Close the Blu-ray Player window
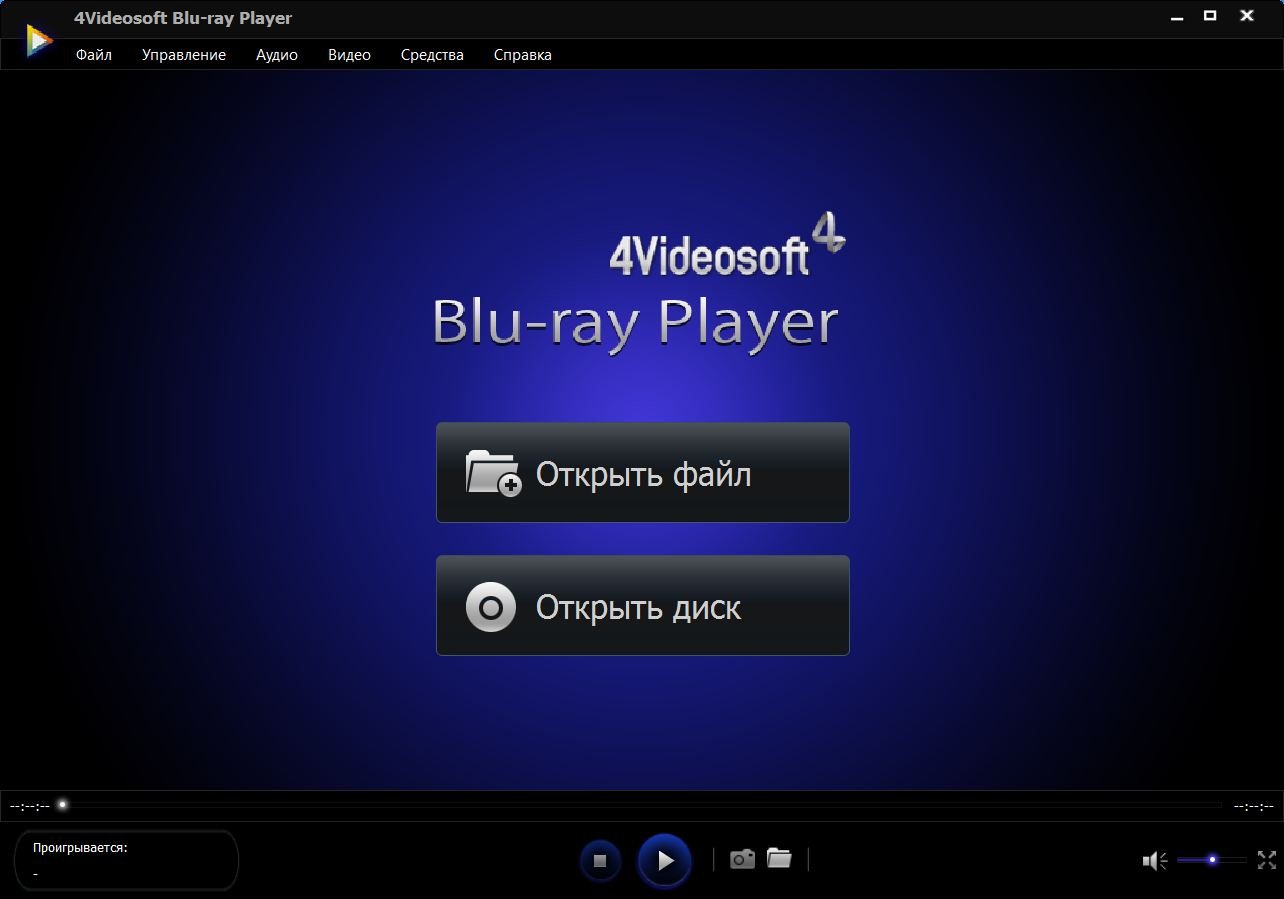Viewport: 1284px width, 899px height. 1247,16
